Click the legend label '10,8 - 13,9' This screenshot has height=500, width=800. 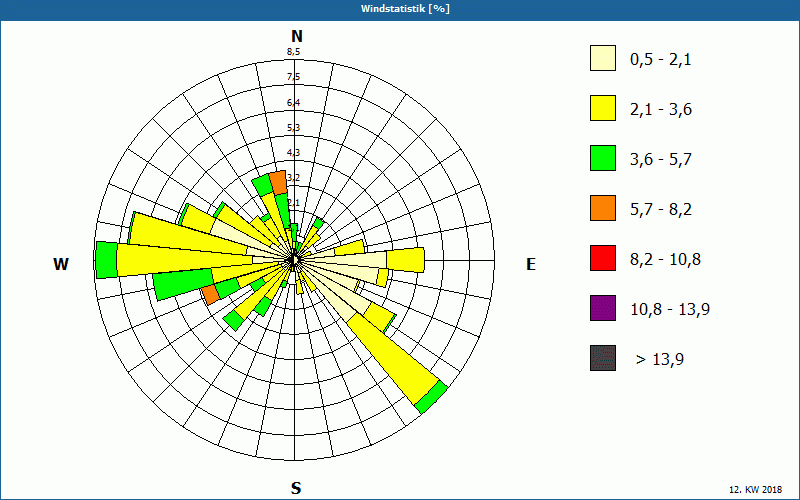click(x=670, y=310)
